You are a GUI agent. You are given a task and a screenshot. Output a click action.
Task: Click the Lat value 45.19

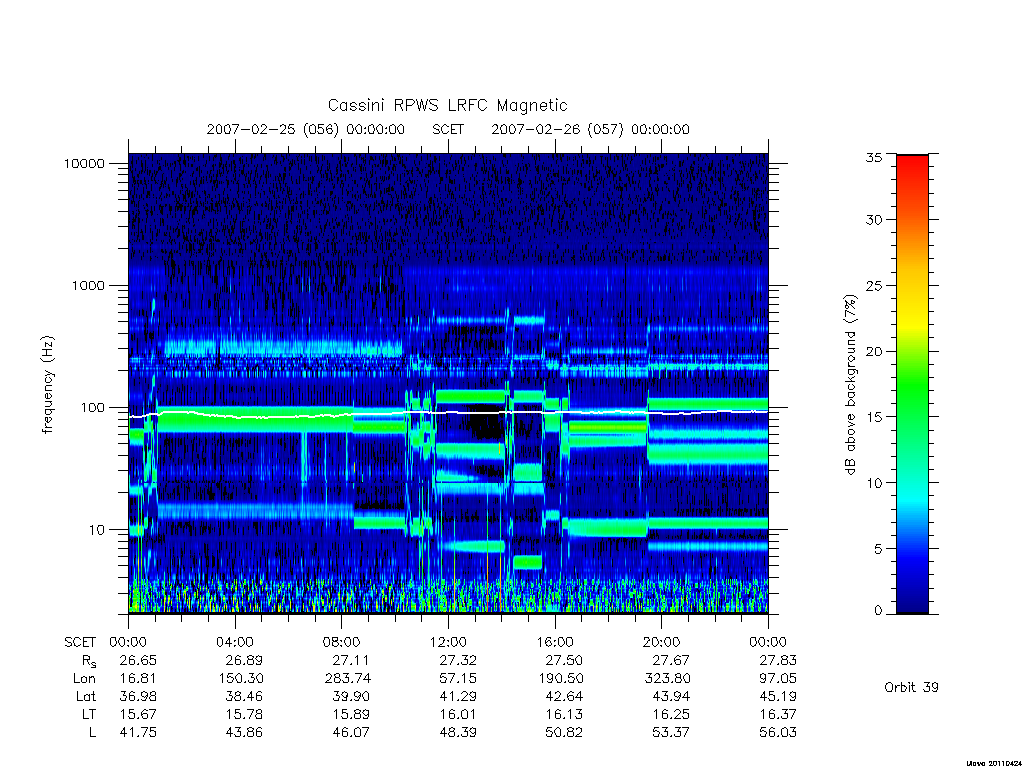click(778, 696)
